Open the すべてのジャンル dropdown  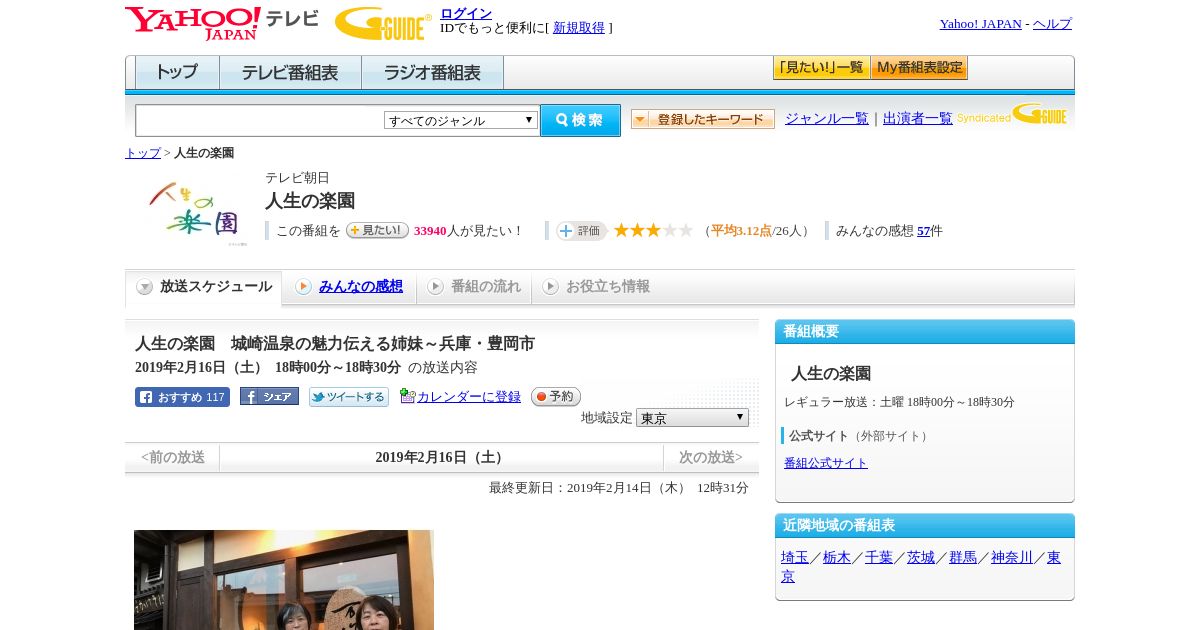[x=461, y=120]
